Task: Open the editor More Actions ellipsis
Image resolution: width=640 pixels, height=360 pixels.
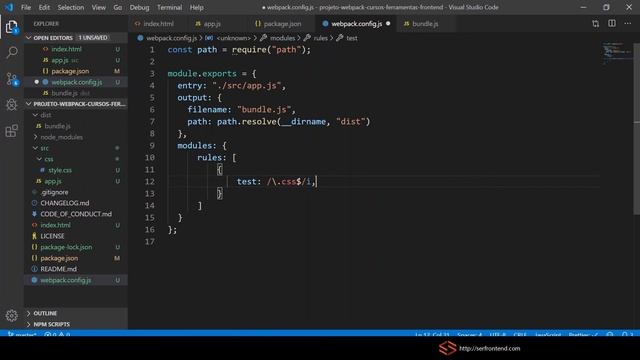Action: coord(628,24)
